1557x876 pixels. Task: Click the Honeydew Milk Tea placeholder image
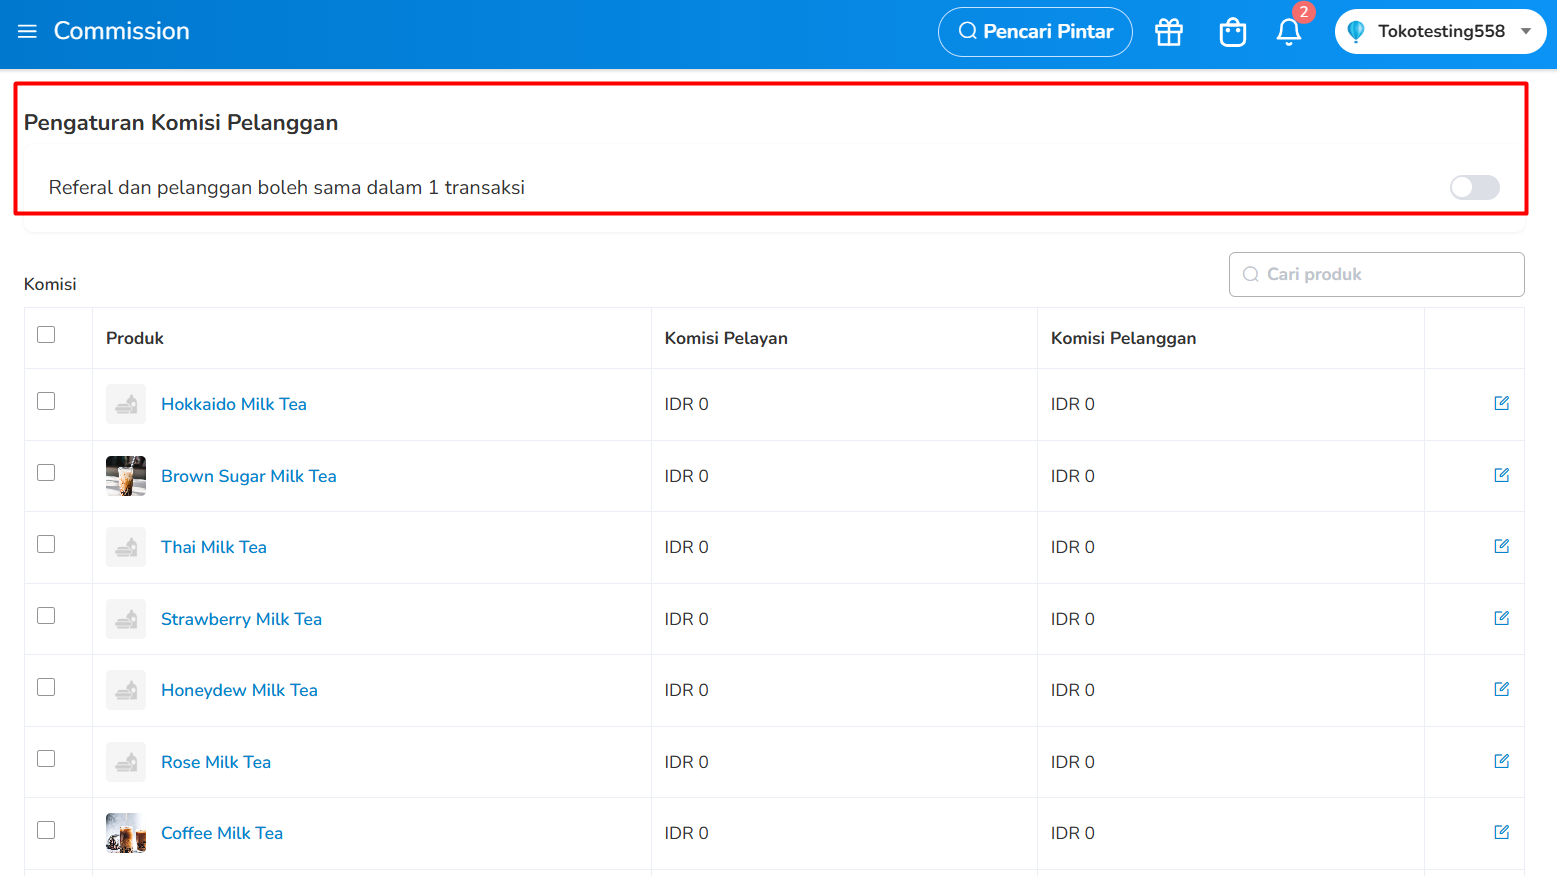tap(126, 690)
